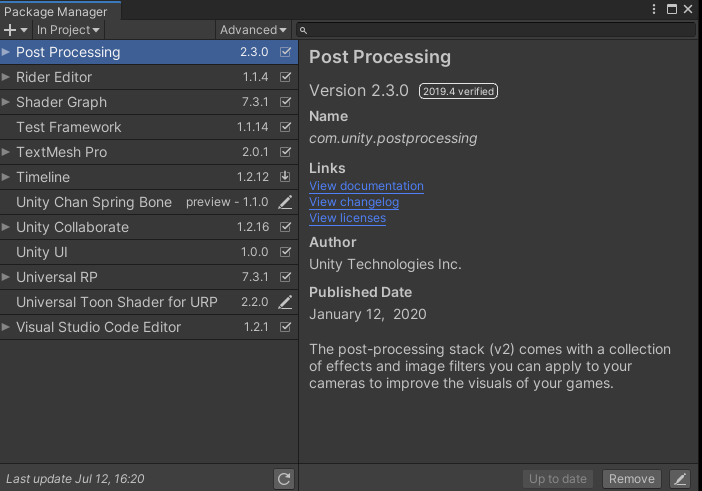Click the Timeline update-available download icon
702x491 pixels.
pyautogui.click(x=285, y=177)
